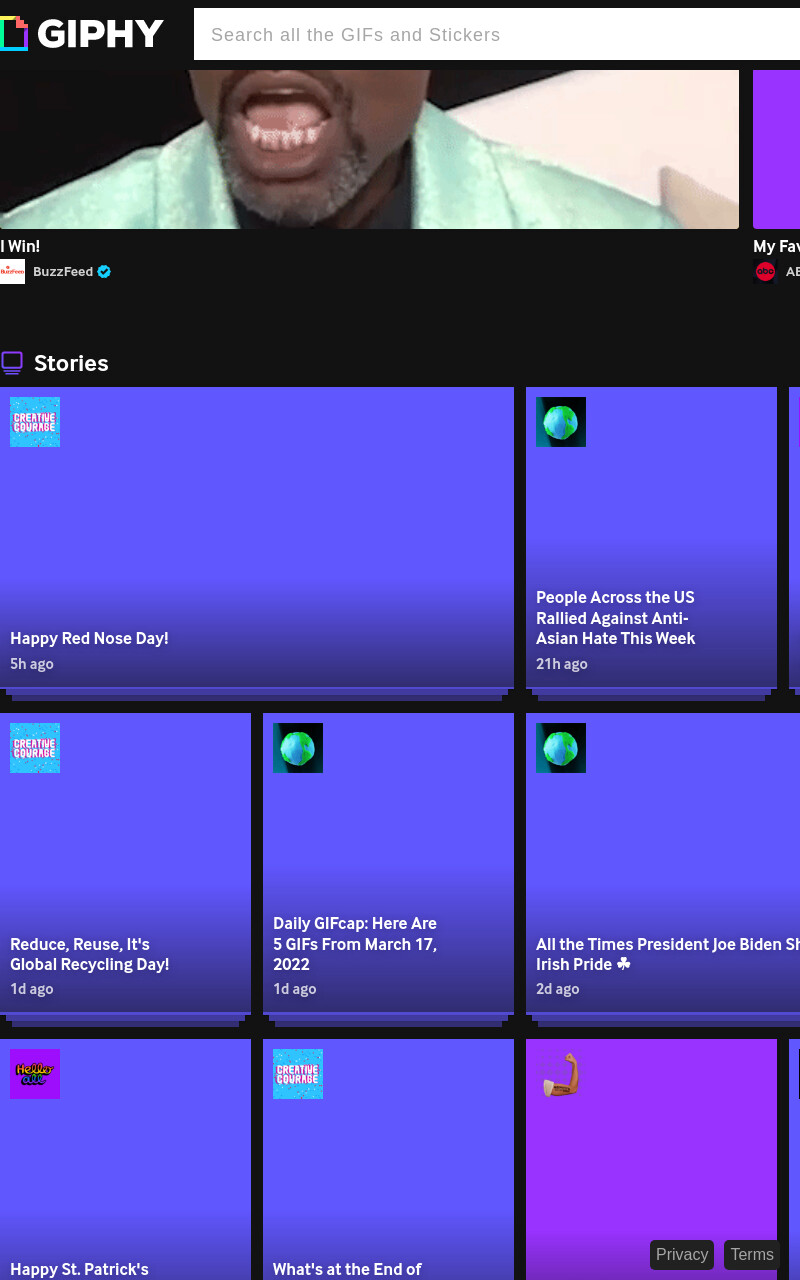Open the Privacy link
The height and width of the screenshot is (1280, 800).
(682, 1254)
